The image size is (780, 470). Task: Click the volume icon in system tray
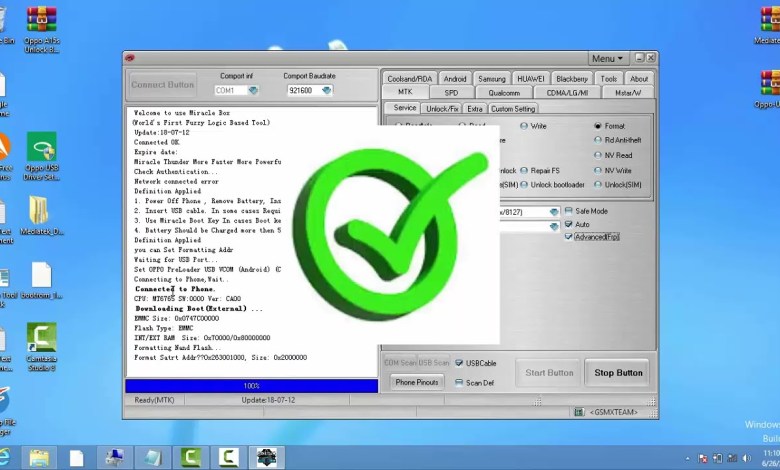click(x=747, y=458)
